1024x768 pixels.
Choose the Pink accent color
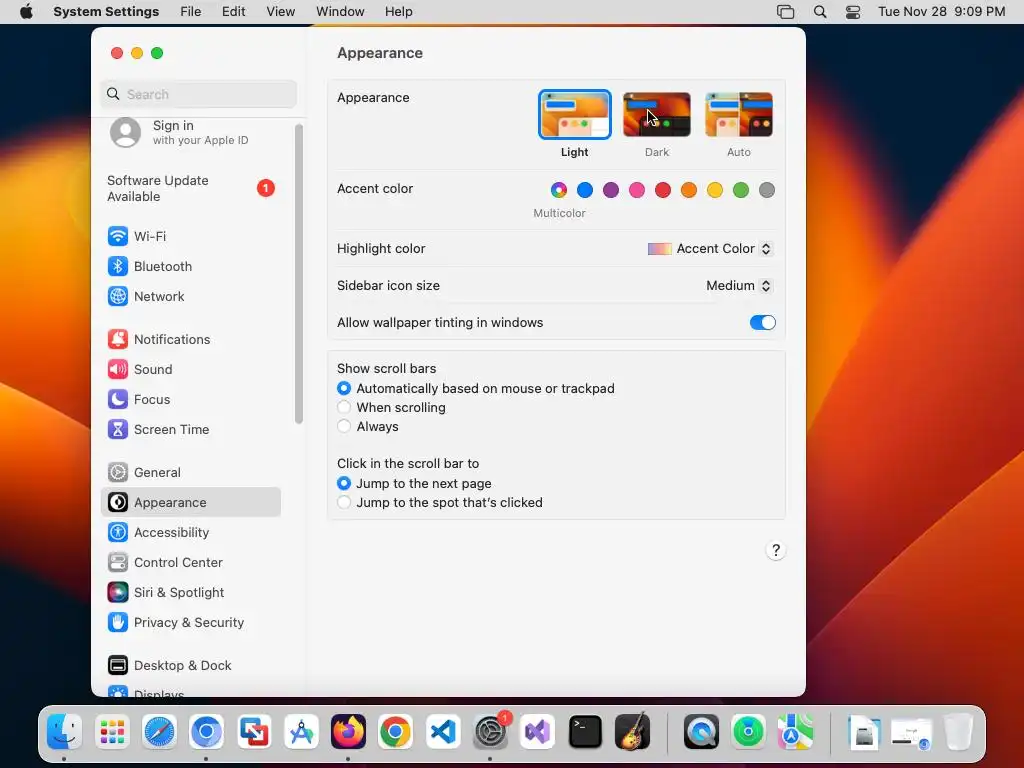point(637,190)
